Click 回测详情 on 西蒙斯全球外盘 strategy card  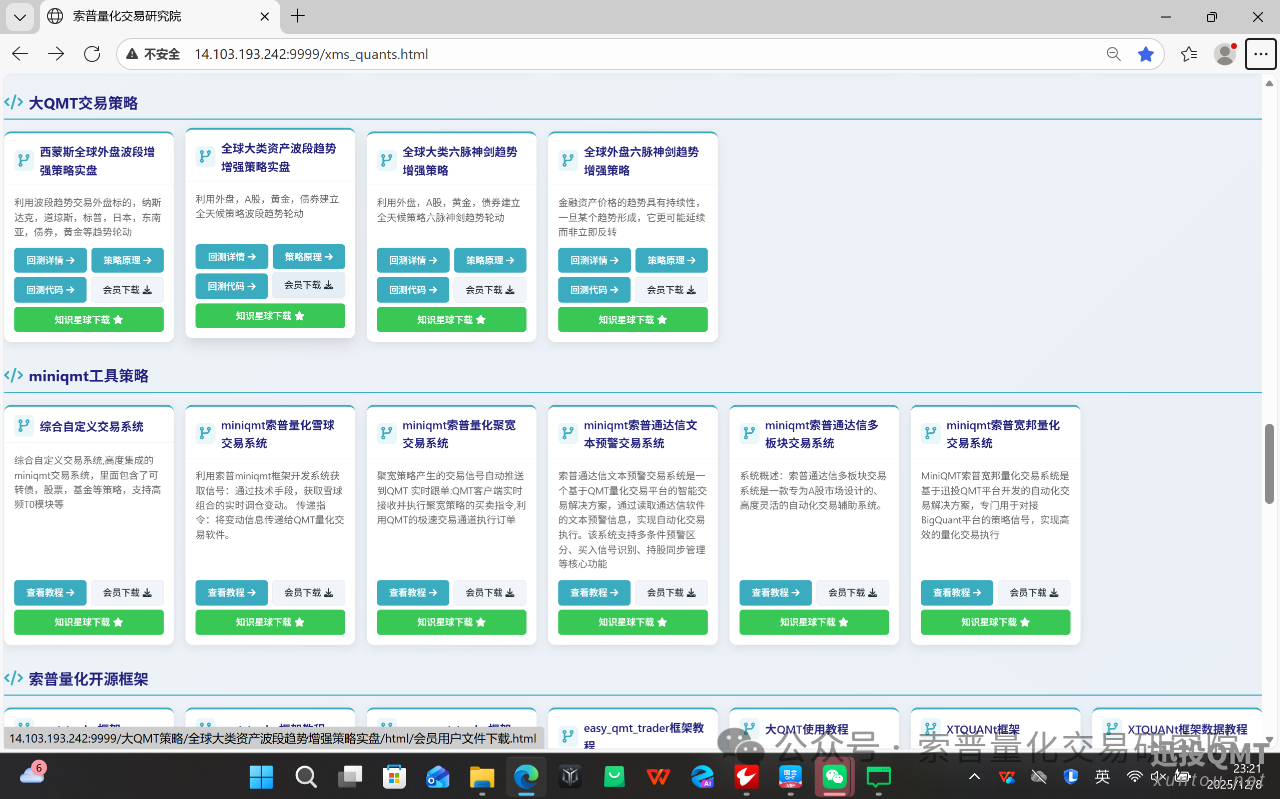point(50,260)
